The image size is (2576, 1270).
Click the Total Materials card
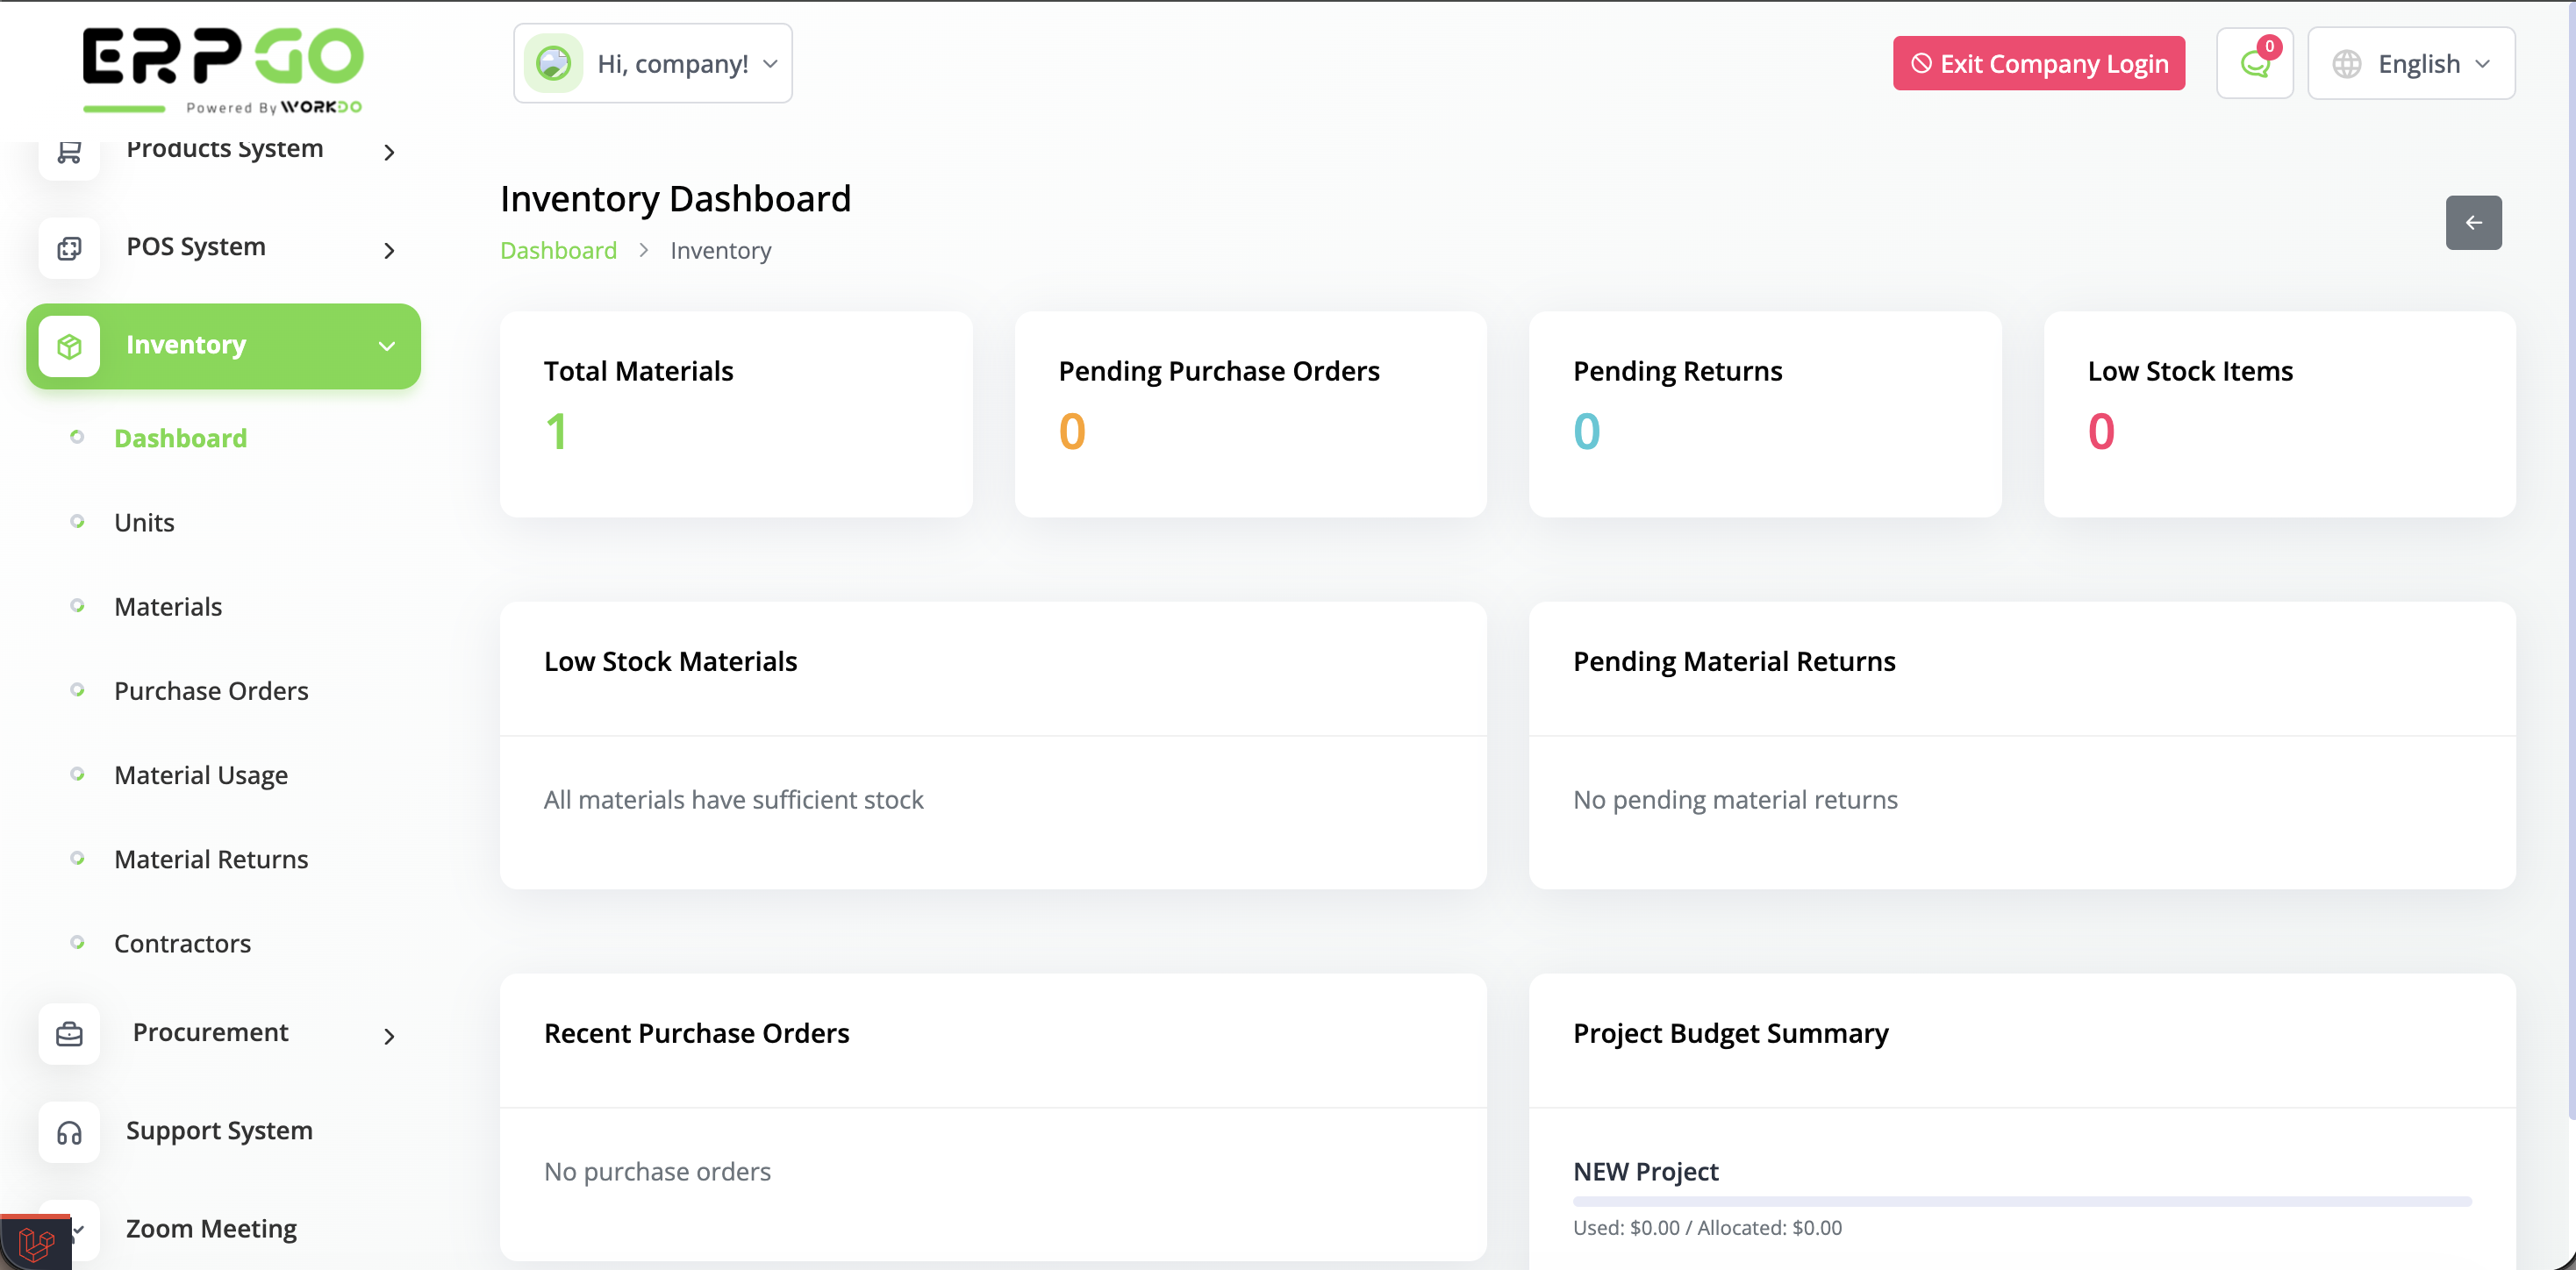point(736,414)
